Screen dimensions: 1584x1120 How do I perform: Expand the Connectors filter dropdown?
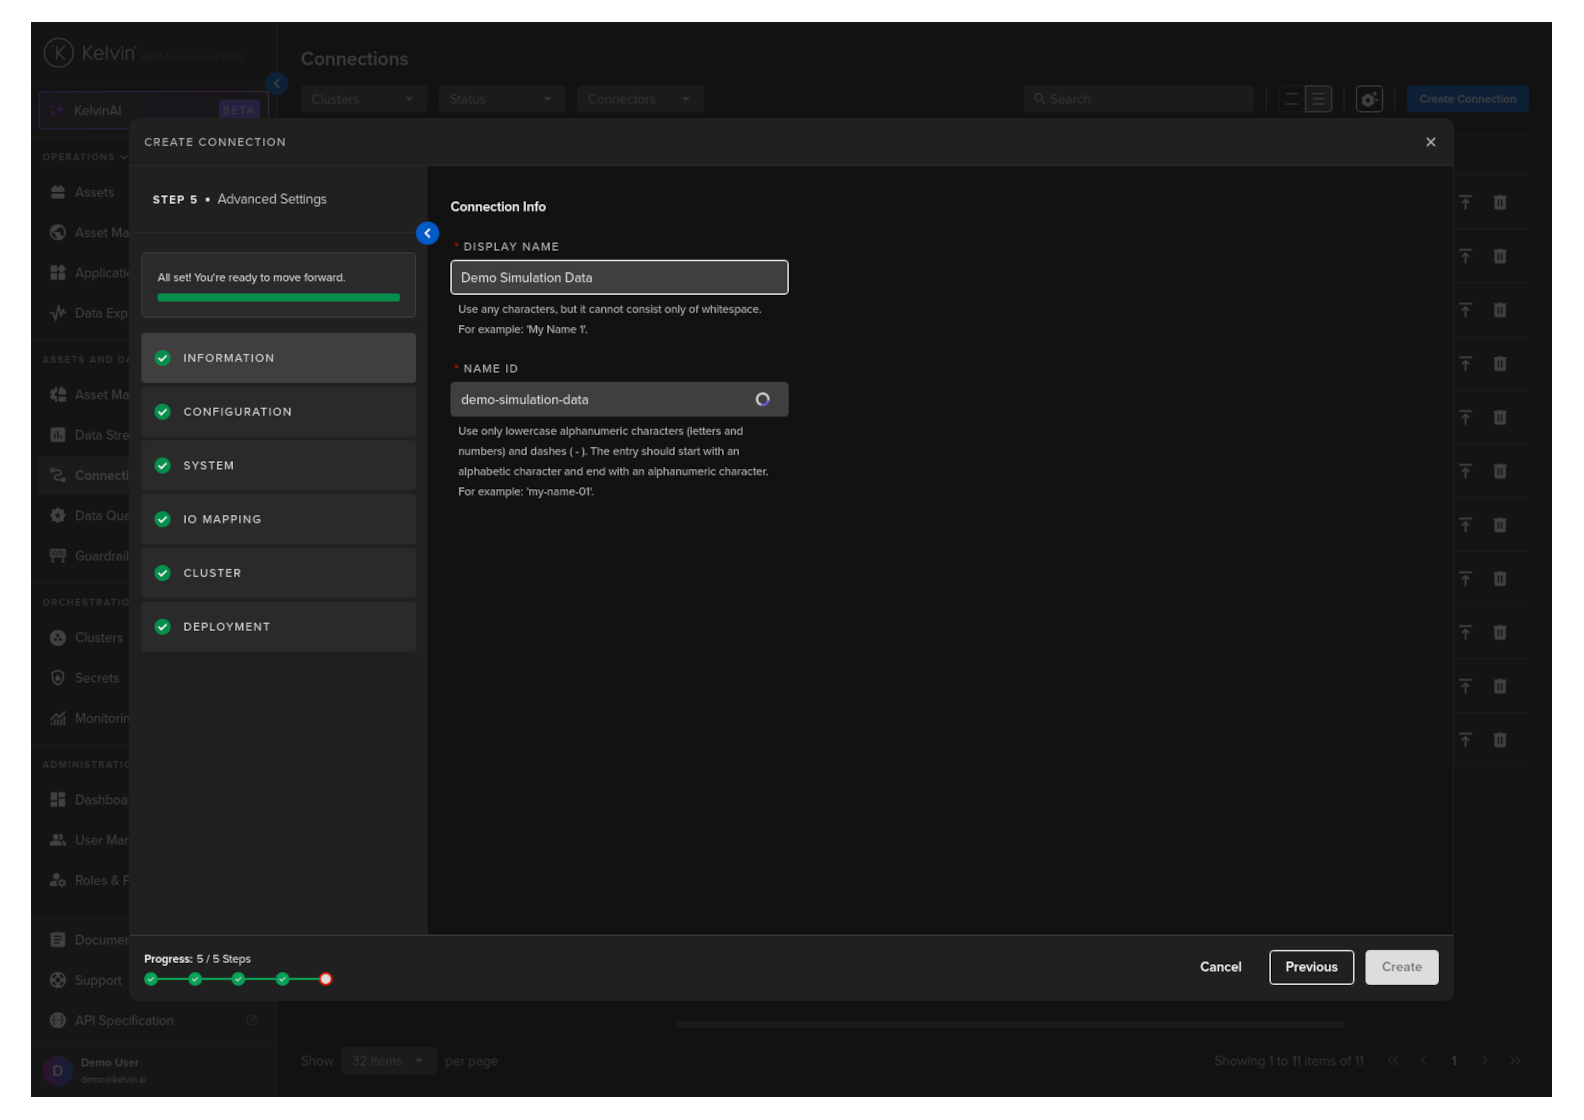pos(639,99)
